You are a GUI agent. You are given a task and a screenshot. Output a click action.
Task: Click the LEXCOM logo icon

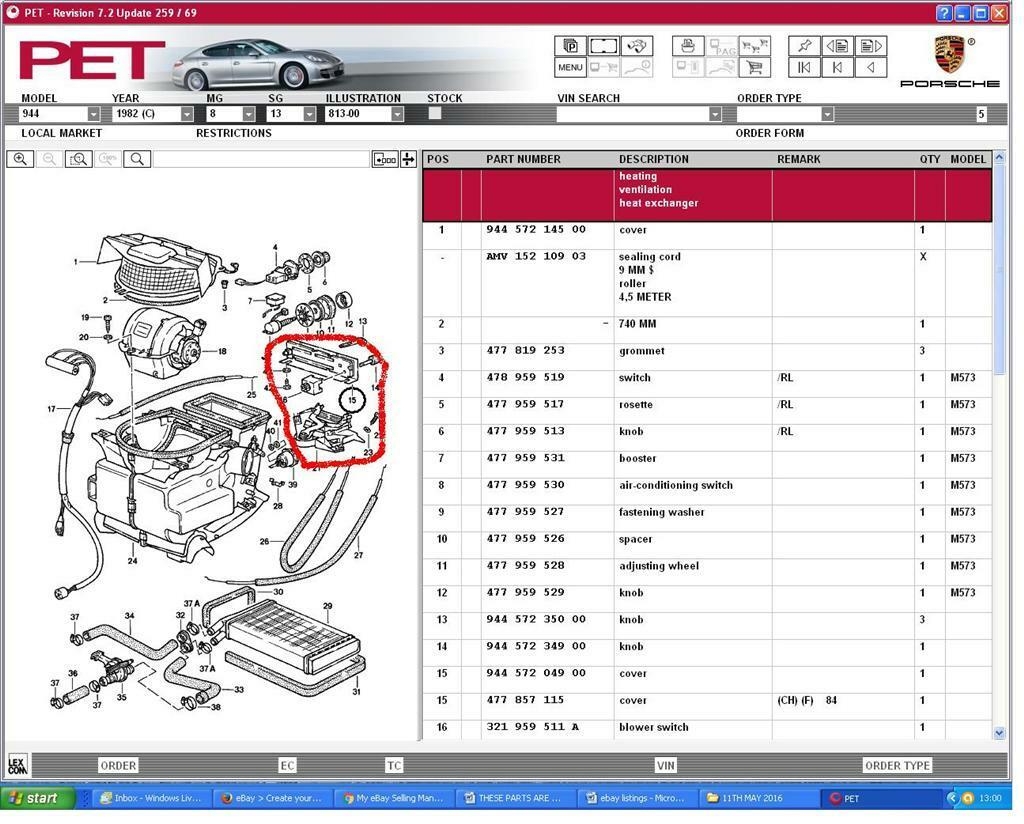(x=17, y=765)
